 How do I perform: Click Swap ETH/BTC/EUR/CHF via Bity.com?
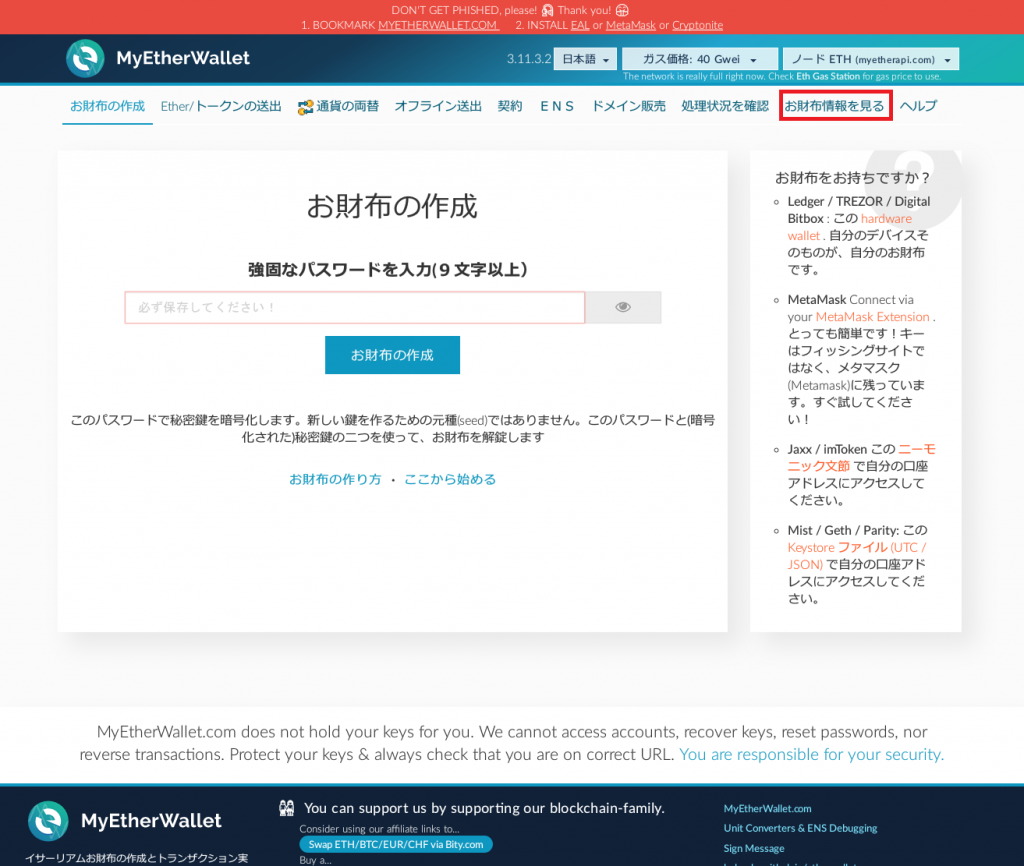click(395, 844)
